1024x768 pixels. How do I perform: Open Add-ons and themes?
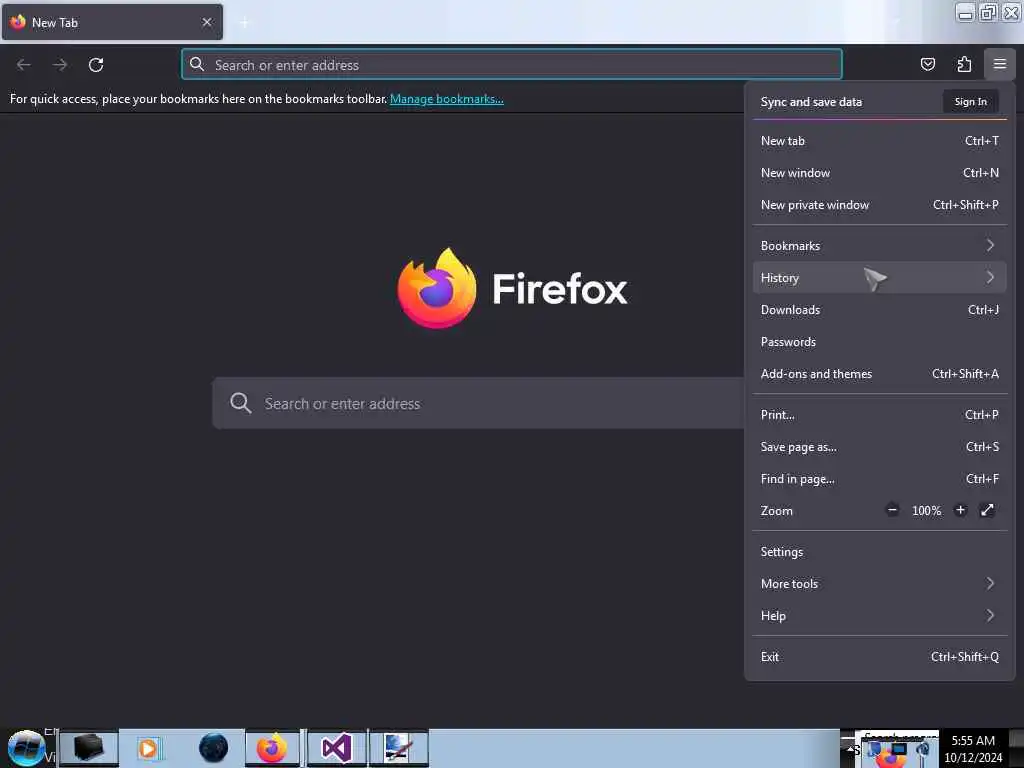click(880, 374)
